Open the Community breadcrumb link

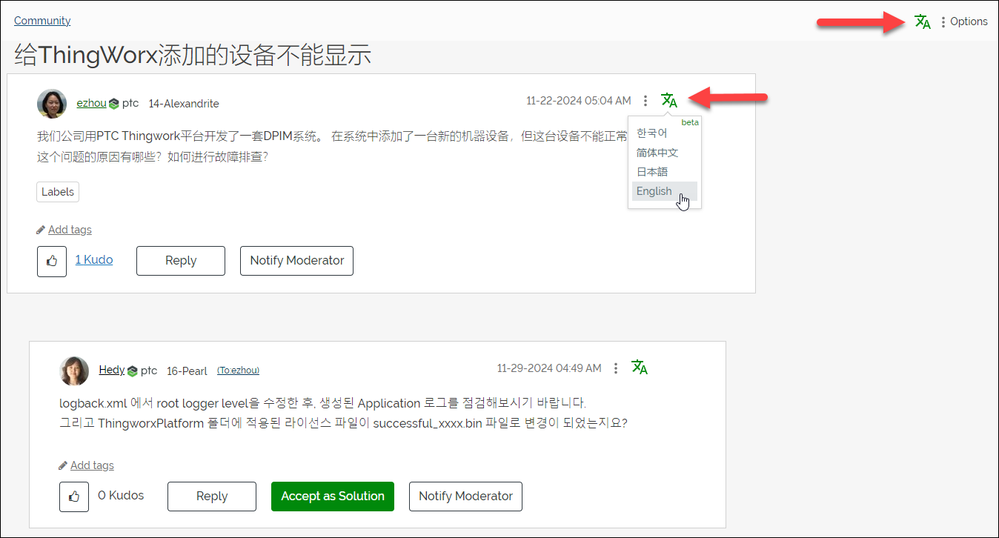(42, 20)
